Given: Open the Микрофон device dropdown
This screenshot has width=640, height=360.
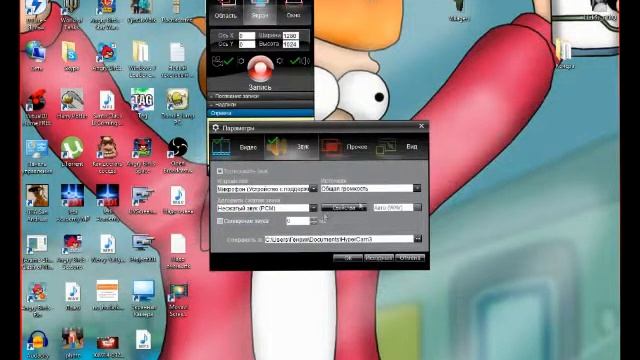Looking at the screenshot, I should pyautogui.click(x=313, y=189).
